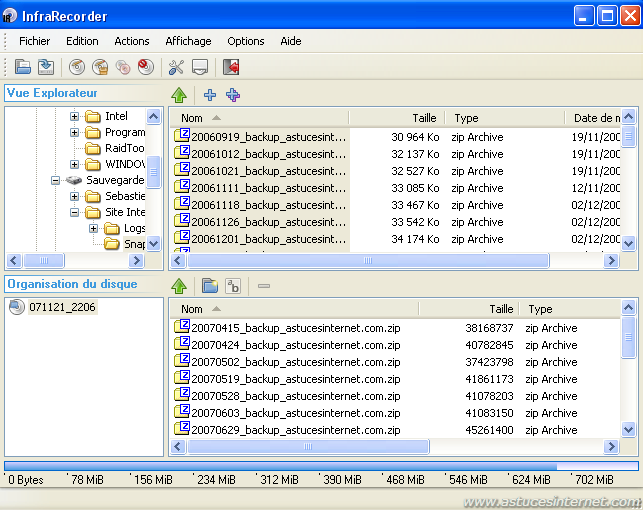This screenshot has height=510, width=643.
Task: Expand the Intel folder node
Action: (74, 116)
